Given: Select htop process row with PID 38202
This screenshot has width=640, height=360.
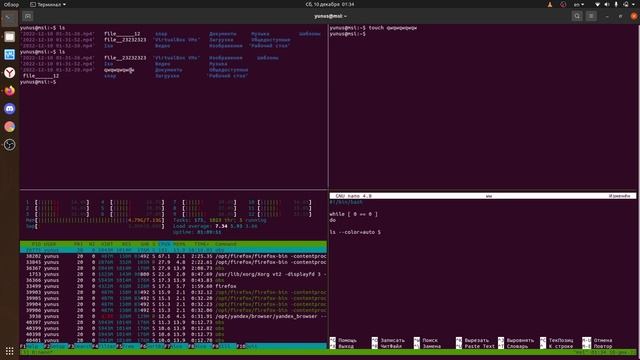Looking at the screenshot, I should point(173,256).
